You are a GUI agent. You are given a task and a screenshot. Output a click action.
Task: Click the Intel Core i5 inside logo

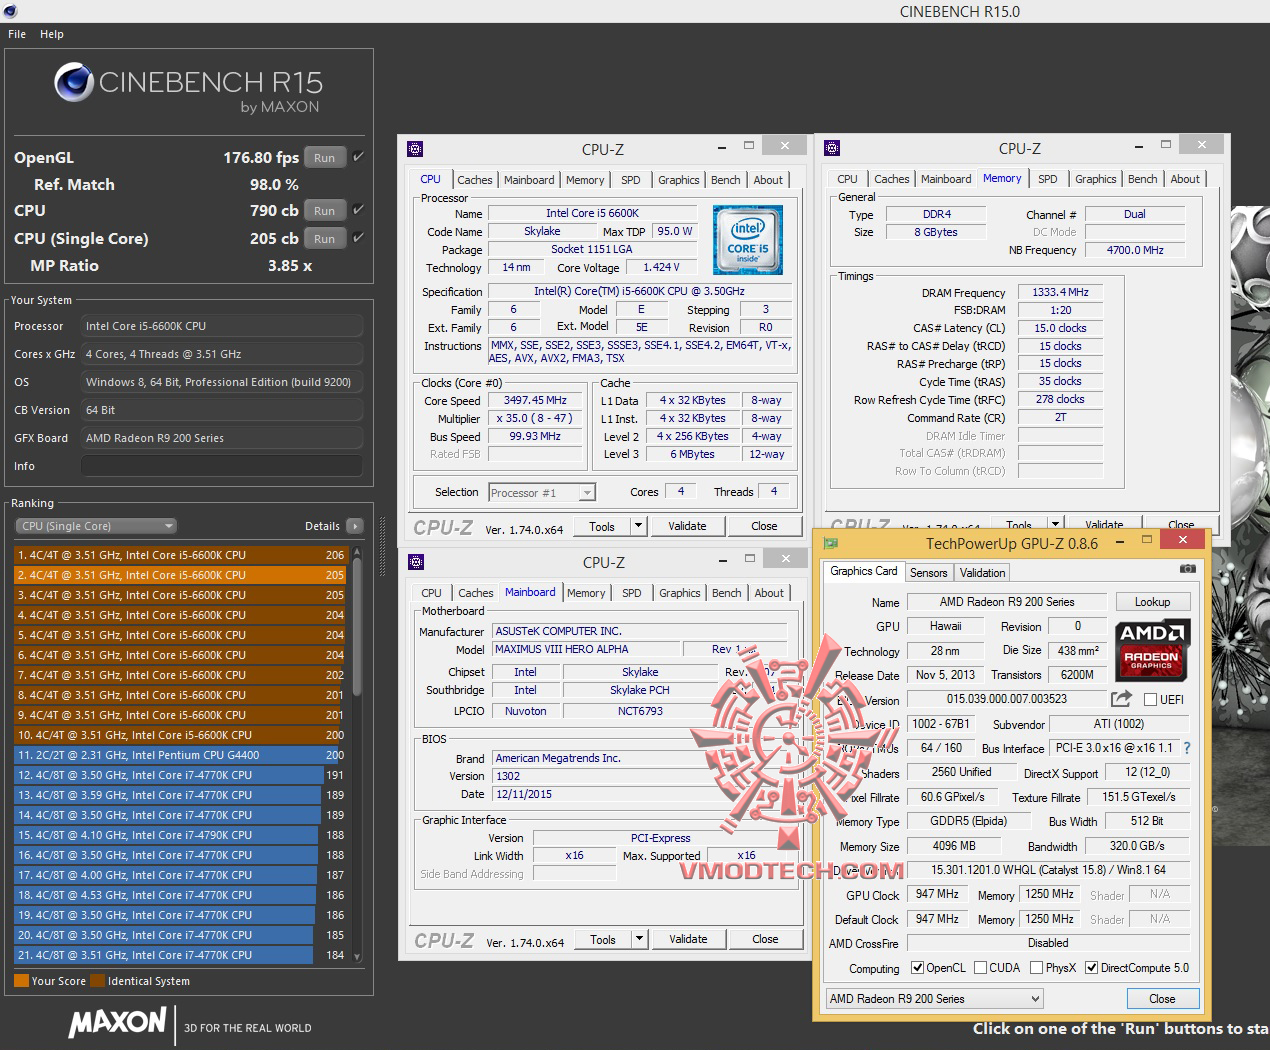[748, 240]
